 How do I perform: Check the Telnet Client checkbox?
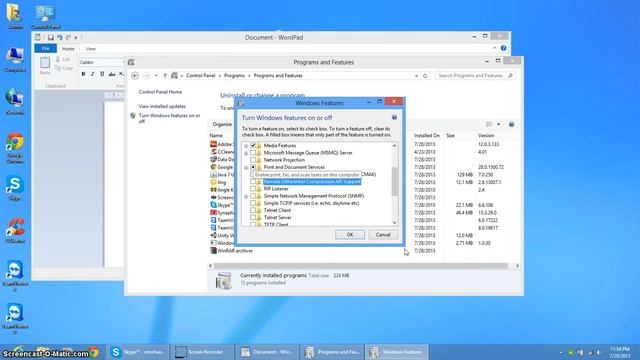253,211
